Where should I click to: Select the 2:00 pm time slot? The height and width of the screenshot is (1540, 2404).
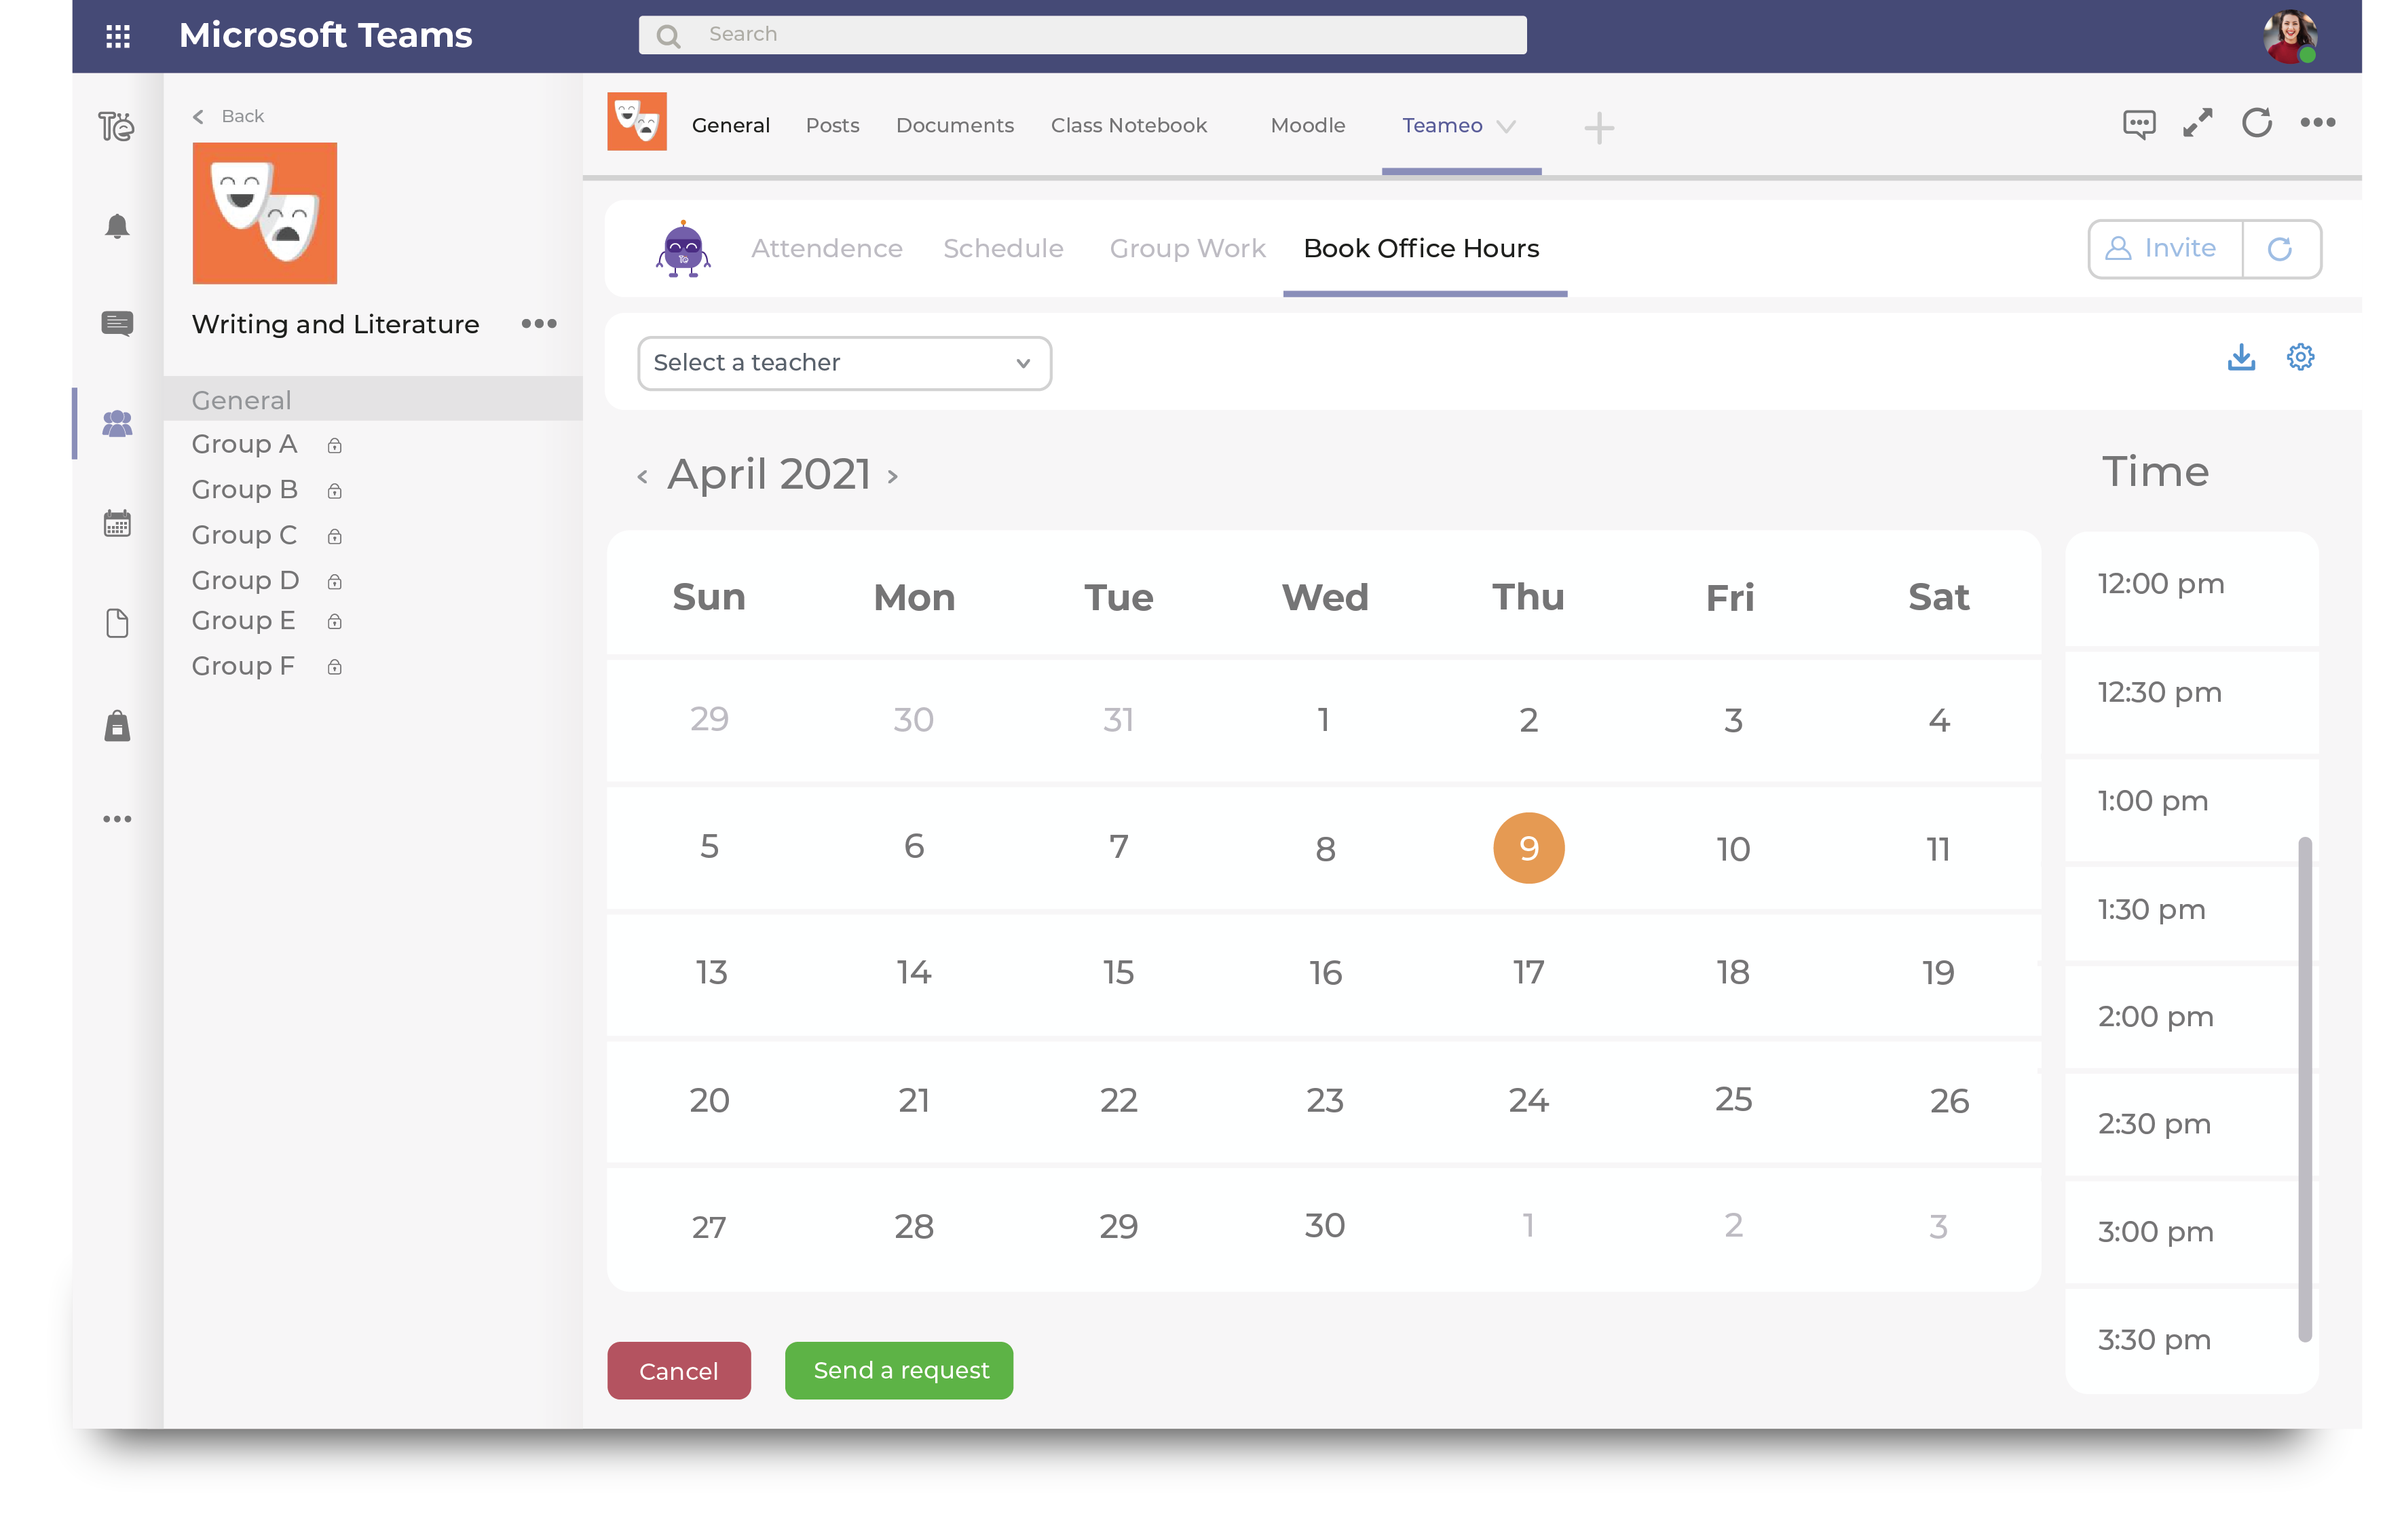(x=2156, y=1017)
